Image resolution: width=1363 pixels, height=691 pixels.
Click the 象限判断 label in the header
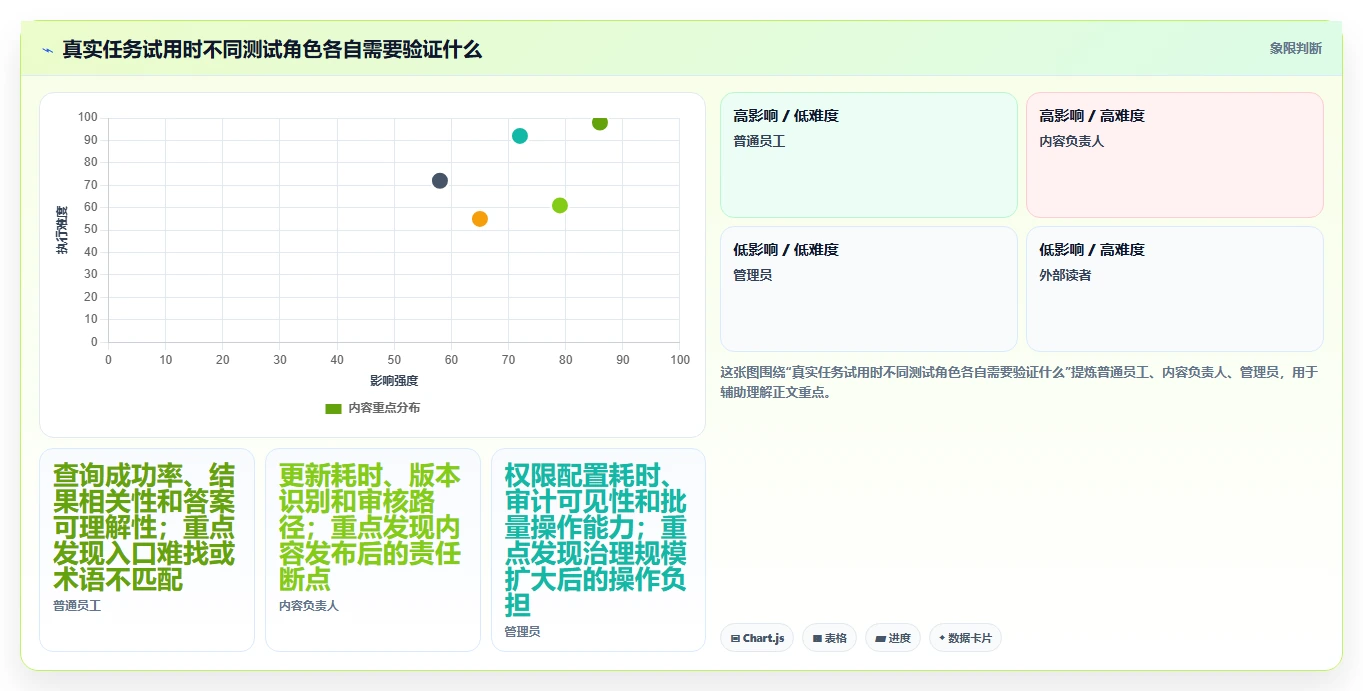(x=1295, y=48)
